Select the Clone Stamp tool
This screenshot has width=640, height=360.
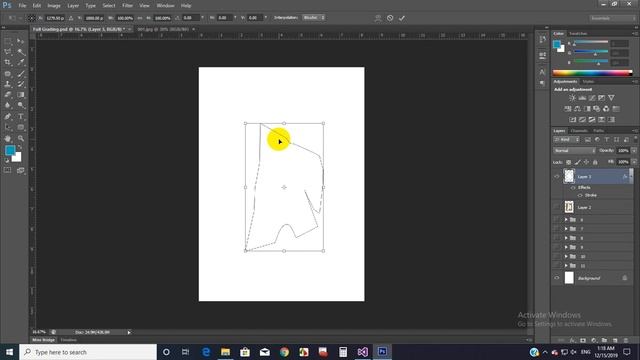point(8,84)
